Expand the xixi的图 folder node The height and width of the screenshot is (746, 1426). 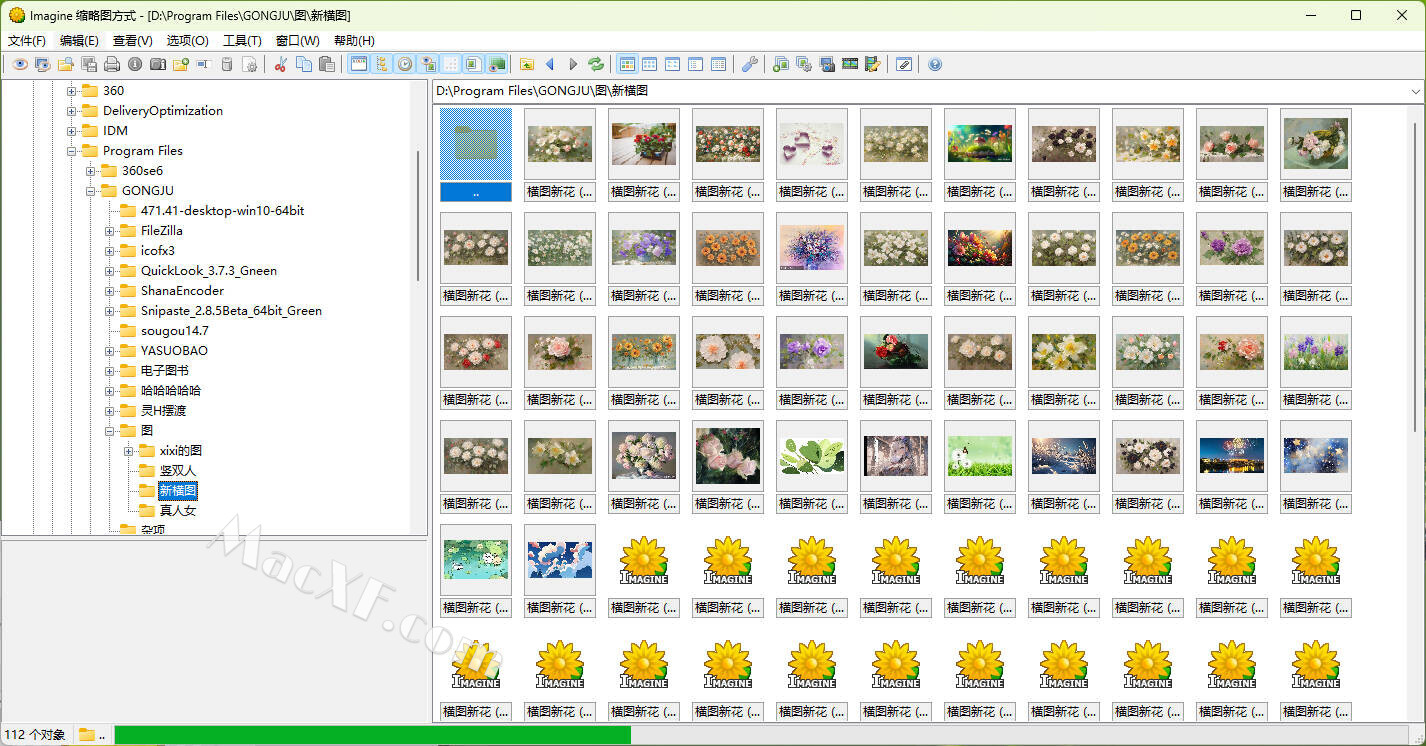click(x=129, y=451)
